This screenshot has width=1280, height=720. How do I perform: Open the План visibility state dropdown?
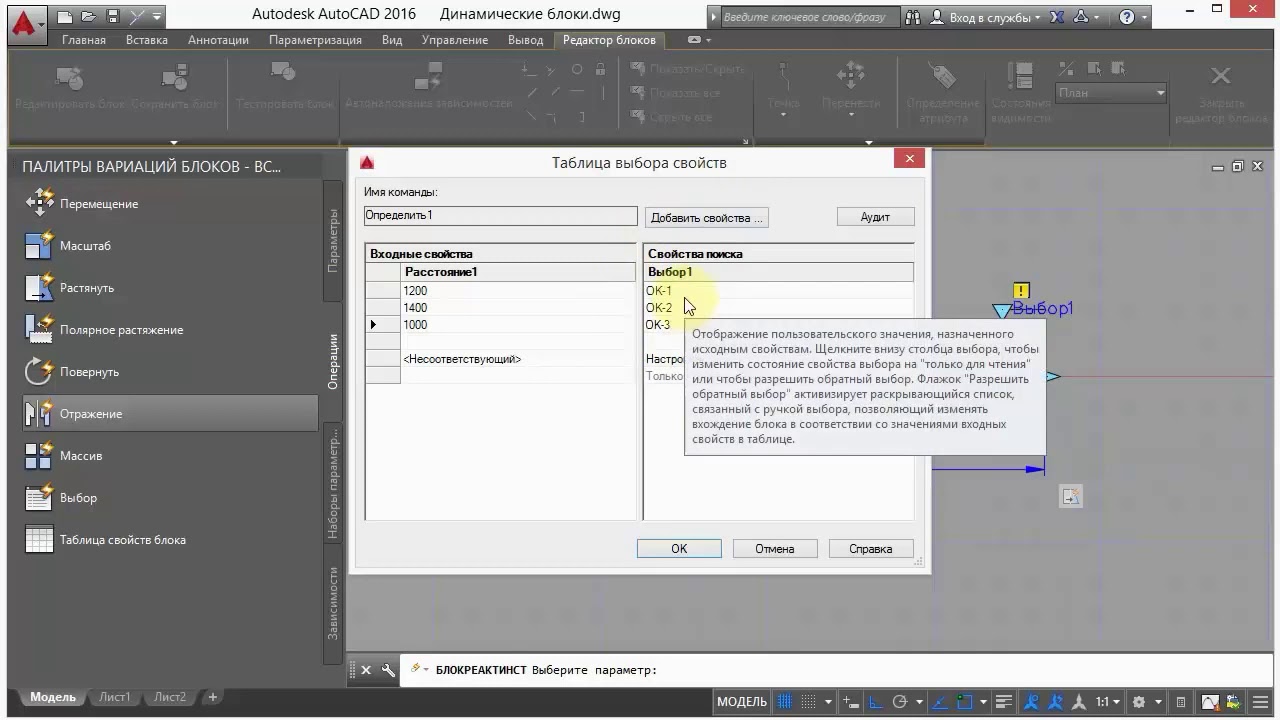point(1112,93)
